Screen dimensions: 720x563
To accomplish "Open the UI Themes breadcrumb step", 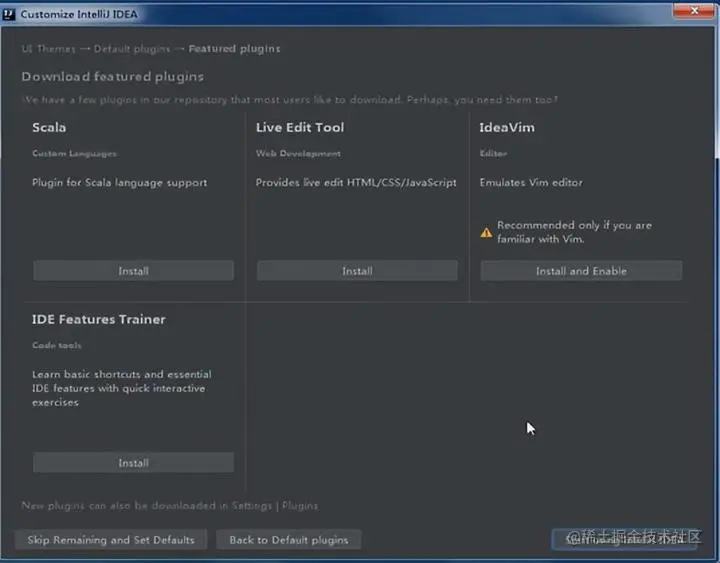I will 48,49.
